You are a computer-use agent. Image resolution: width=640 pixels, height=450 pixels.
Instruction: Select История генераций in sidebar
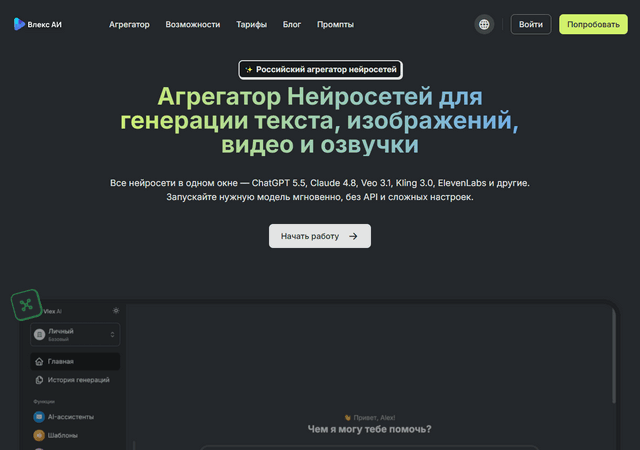[x=75, y=380]
